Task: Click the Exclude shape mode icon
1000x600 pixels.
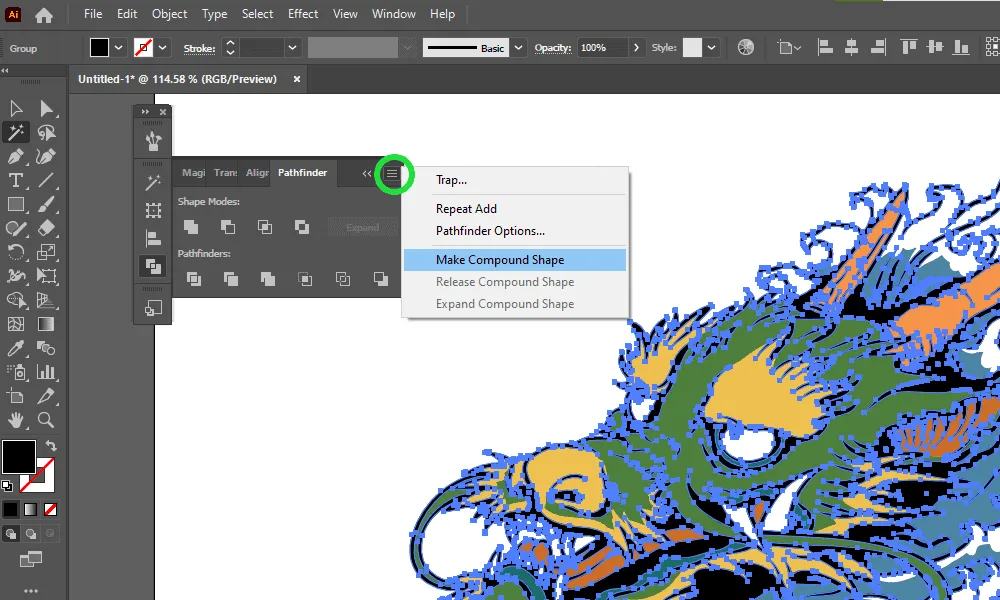Action: point(302,226)
